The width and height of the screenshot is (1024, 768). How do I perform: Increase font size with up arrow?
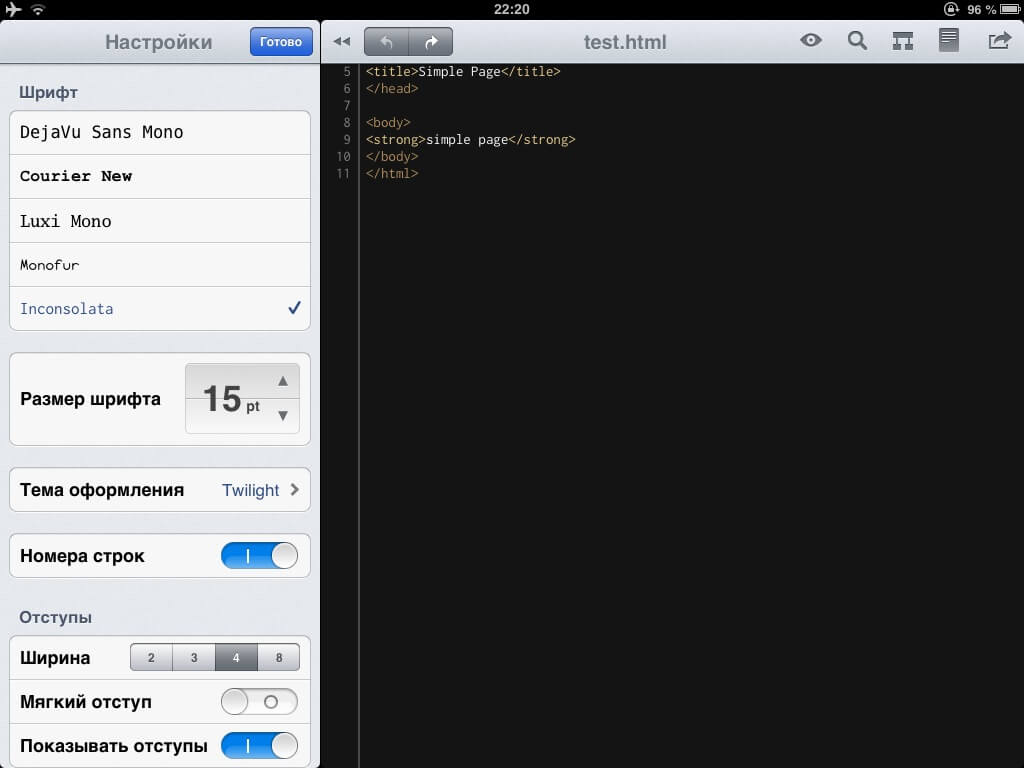283,381
